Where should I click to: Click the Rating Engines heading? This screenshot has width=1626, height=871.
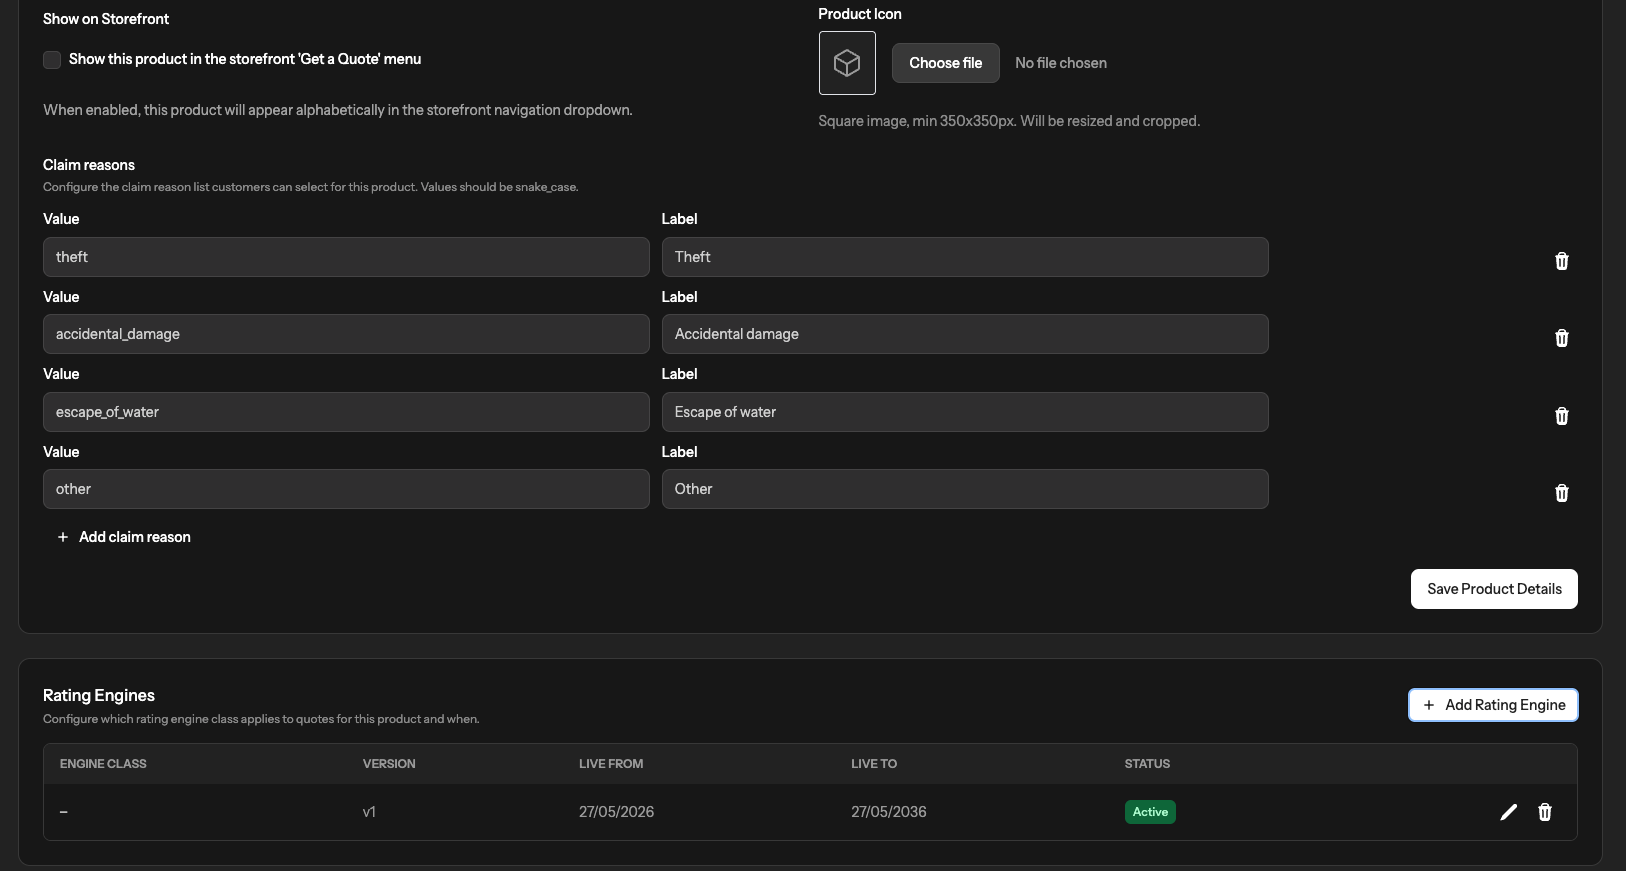[99, 695]
